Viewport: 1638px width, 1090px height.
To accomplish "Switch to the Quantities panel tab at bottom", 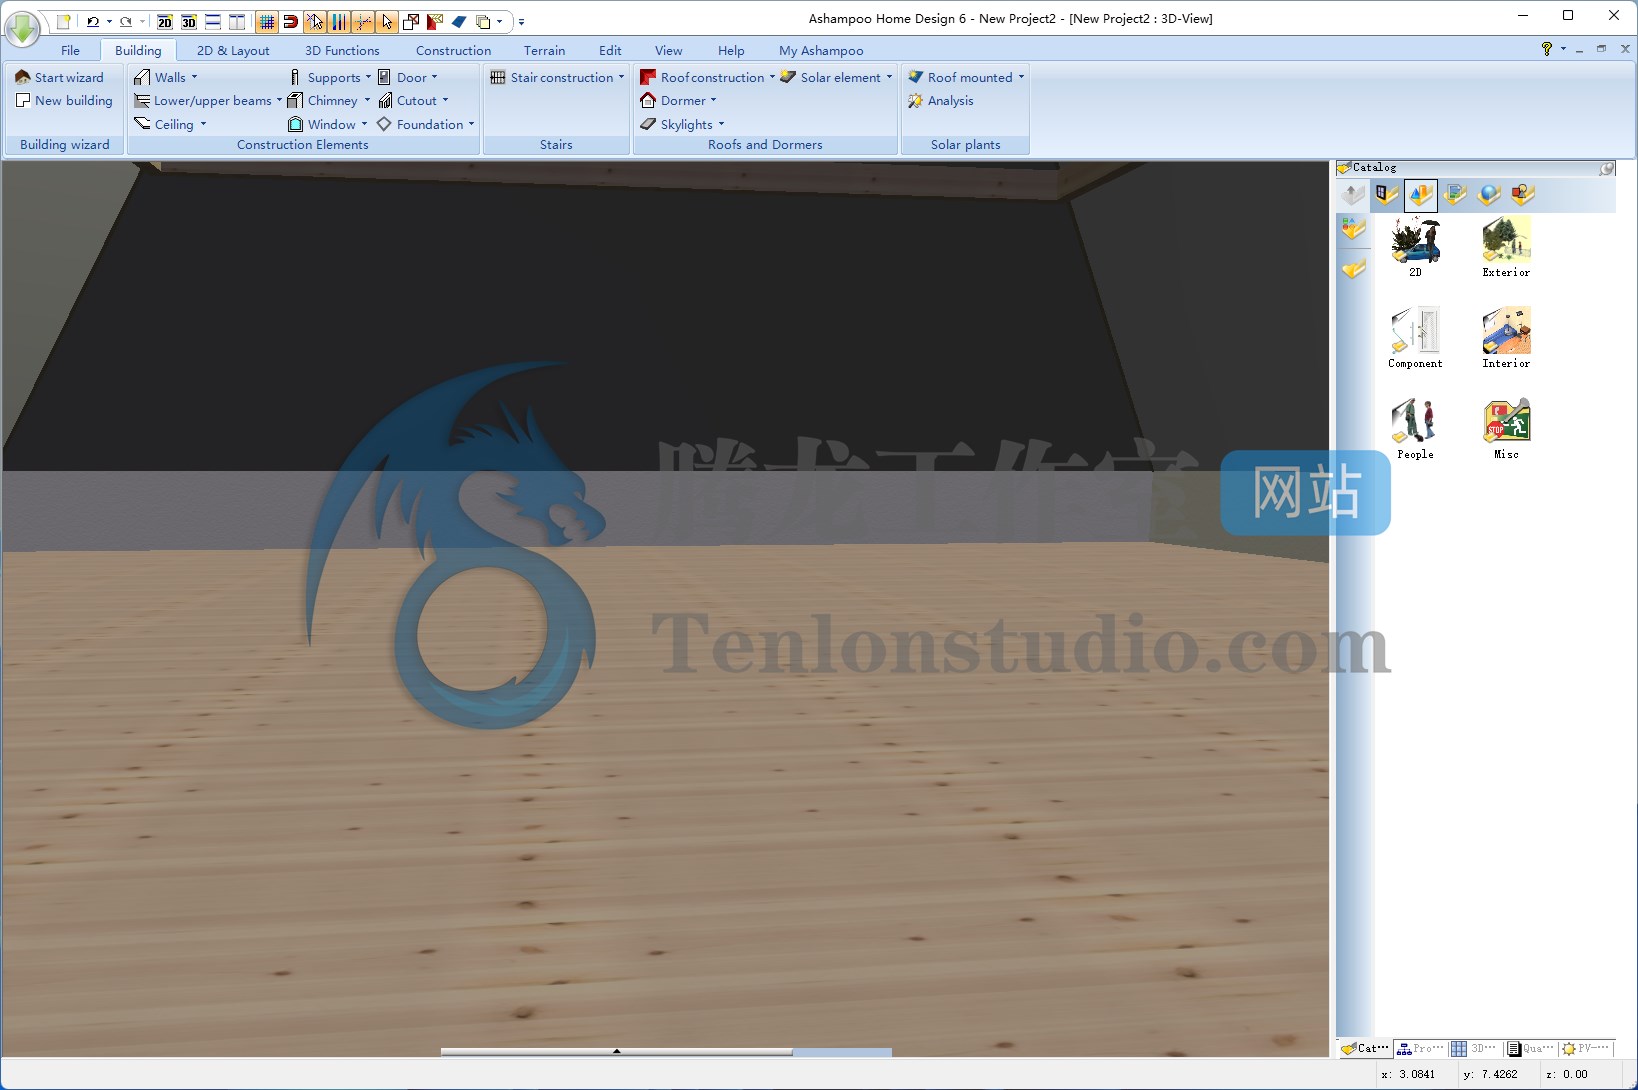I will pyautogui.click(x=1531, y=1048).
